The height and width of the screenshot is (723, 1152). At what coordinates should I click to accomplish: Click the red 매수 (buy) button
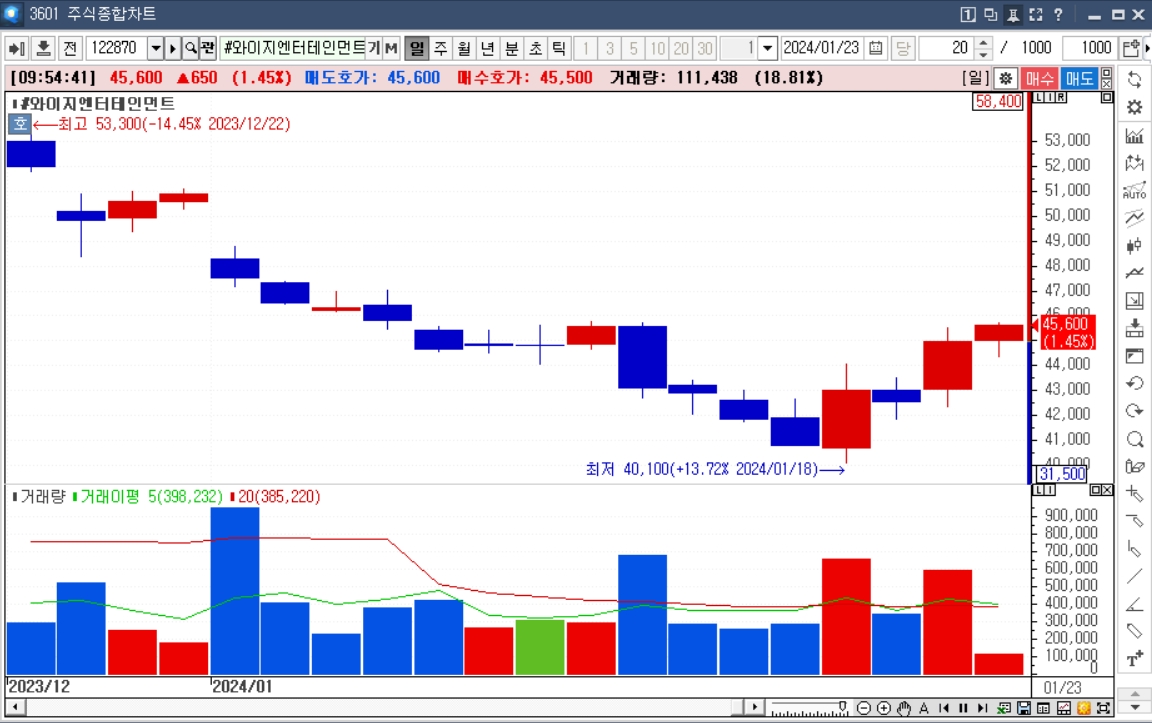click(x=1040, y=78)
